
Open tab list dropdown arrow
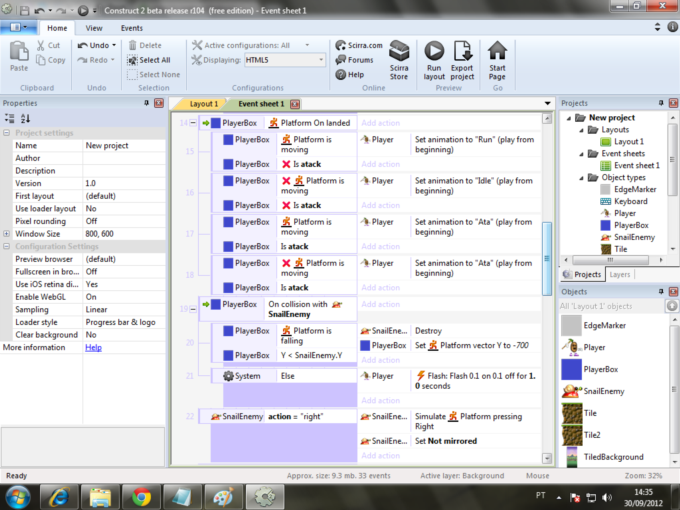click(x=547, y=103)
